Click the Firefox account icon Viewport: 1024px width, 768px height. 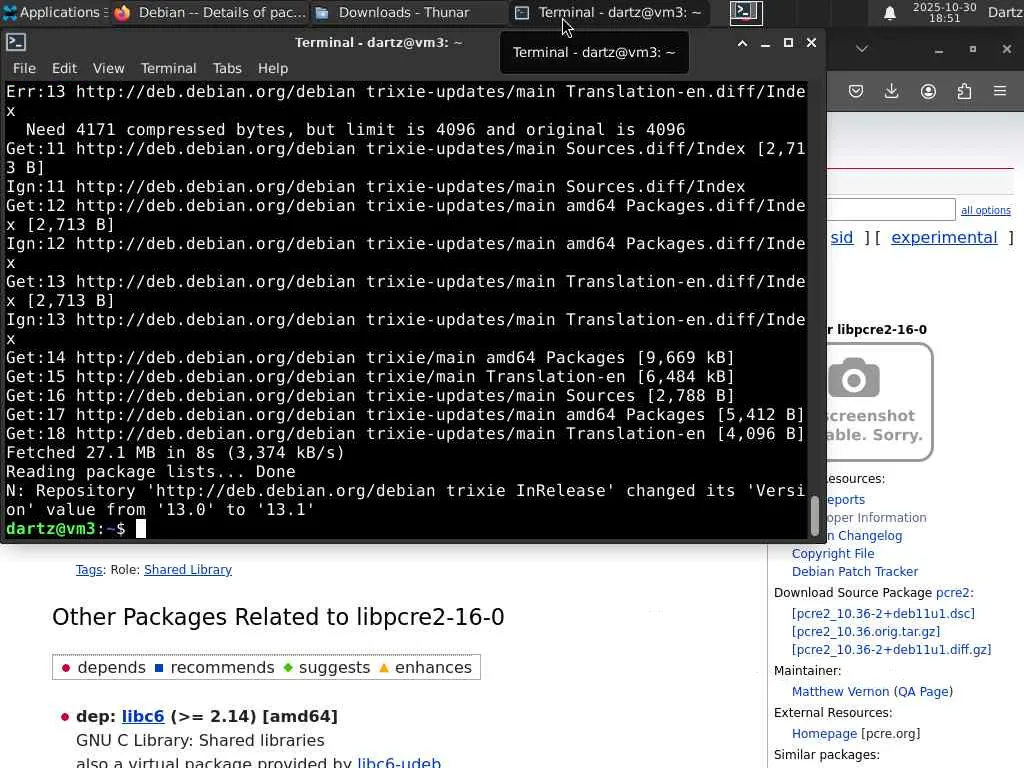(928, 91)
